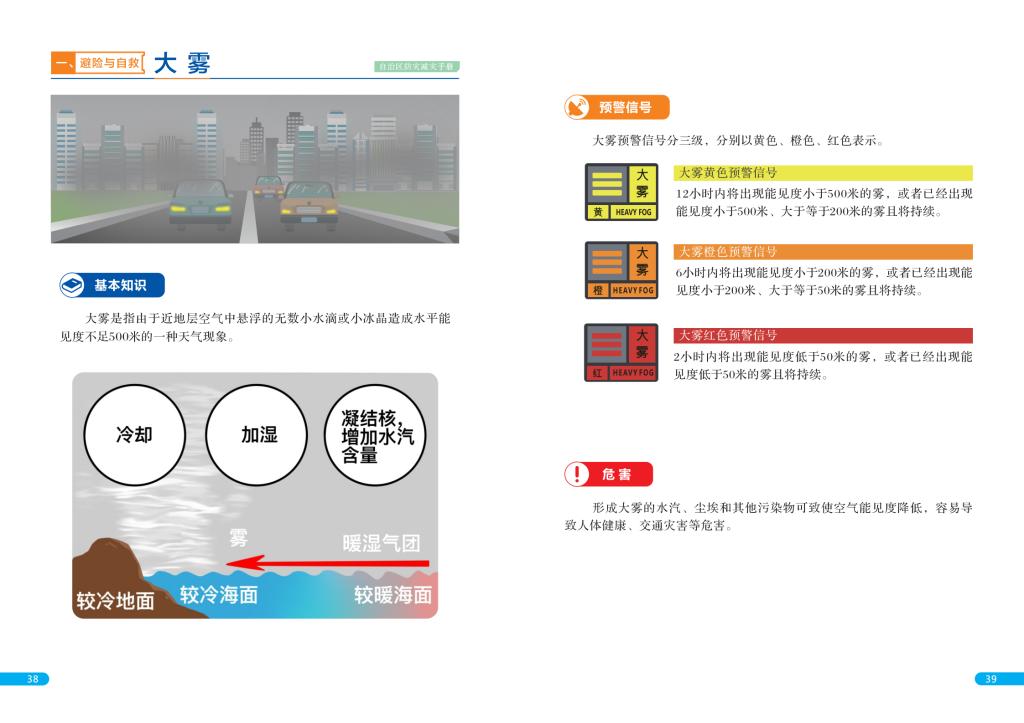1024x723 pixels.
Task: Click the orange heavy fog warning icon
Action: point(621,270)
